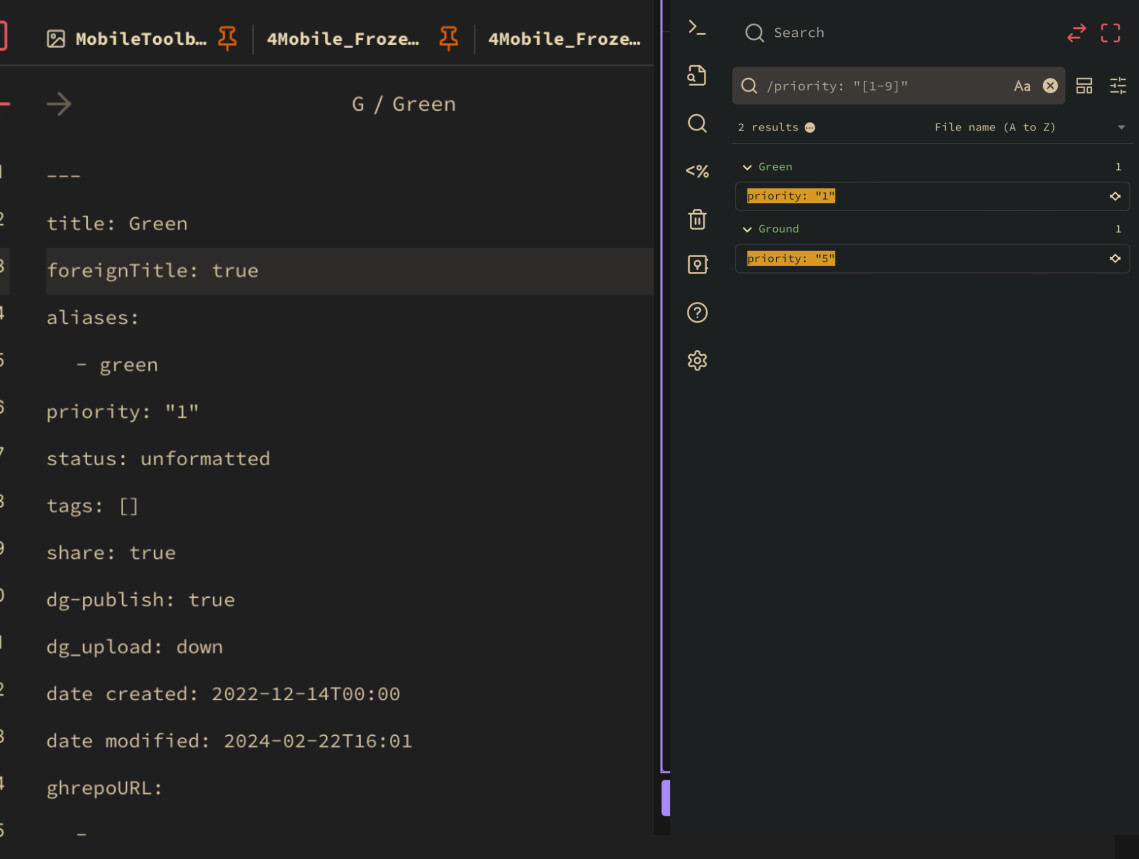This screenshot has height=859, width=1139.
Task: Click the file search document icon
Action: tap(697, 76)
